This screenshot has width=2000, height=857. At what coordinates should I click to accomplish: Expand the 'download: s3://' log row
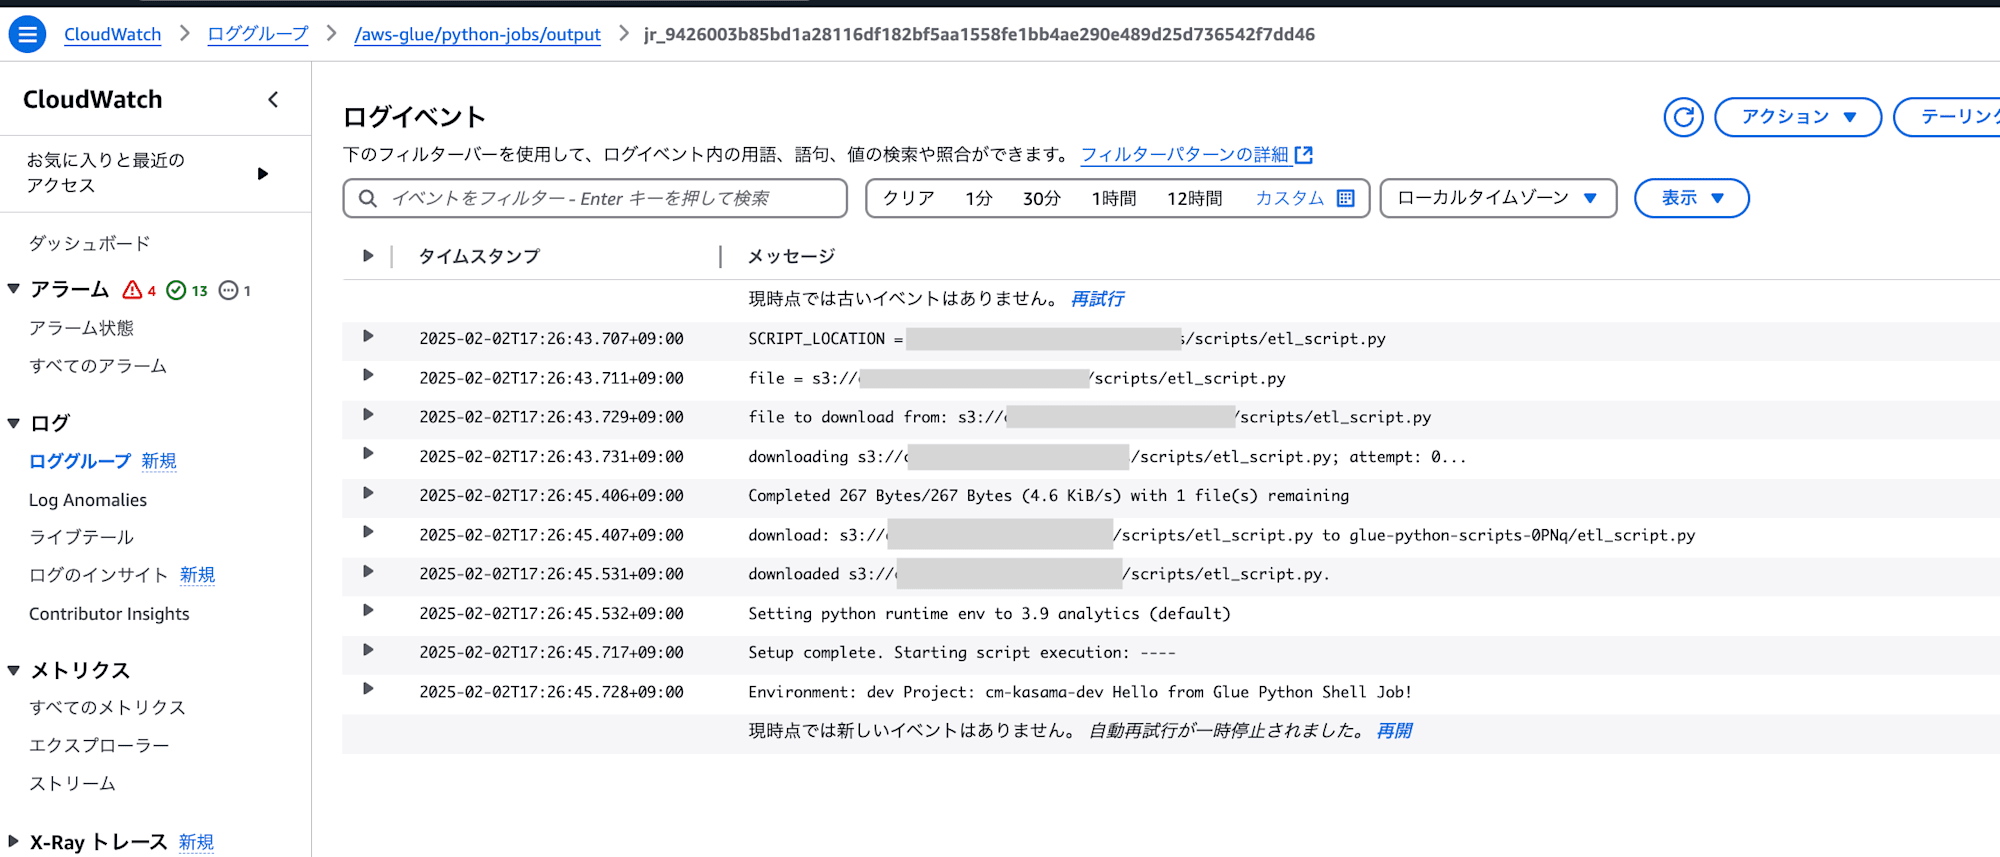point(368,532)
